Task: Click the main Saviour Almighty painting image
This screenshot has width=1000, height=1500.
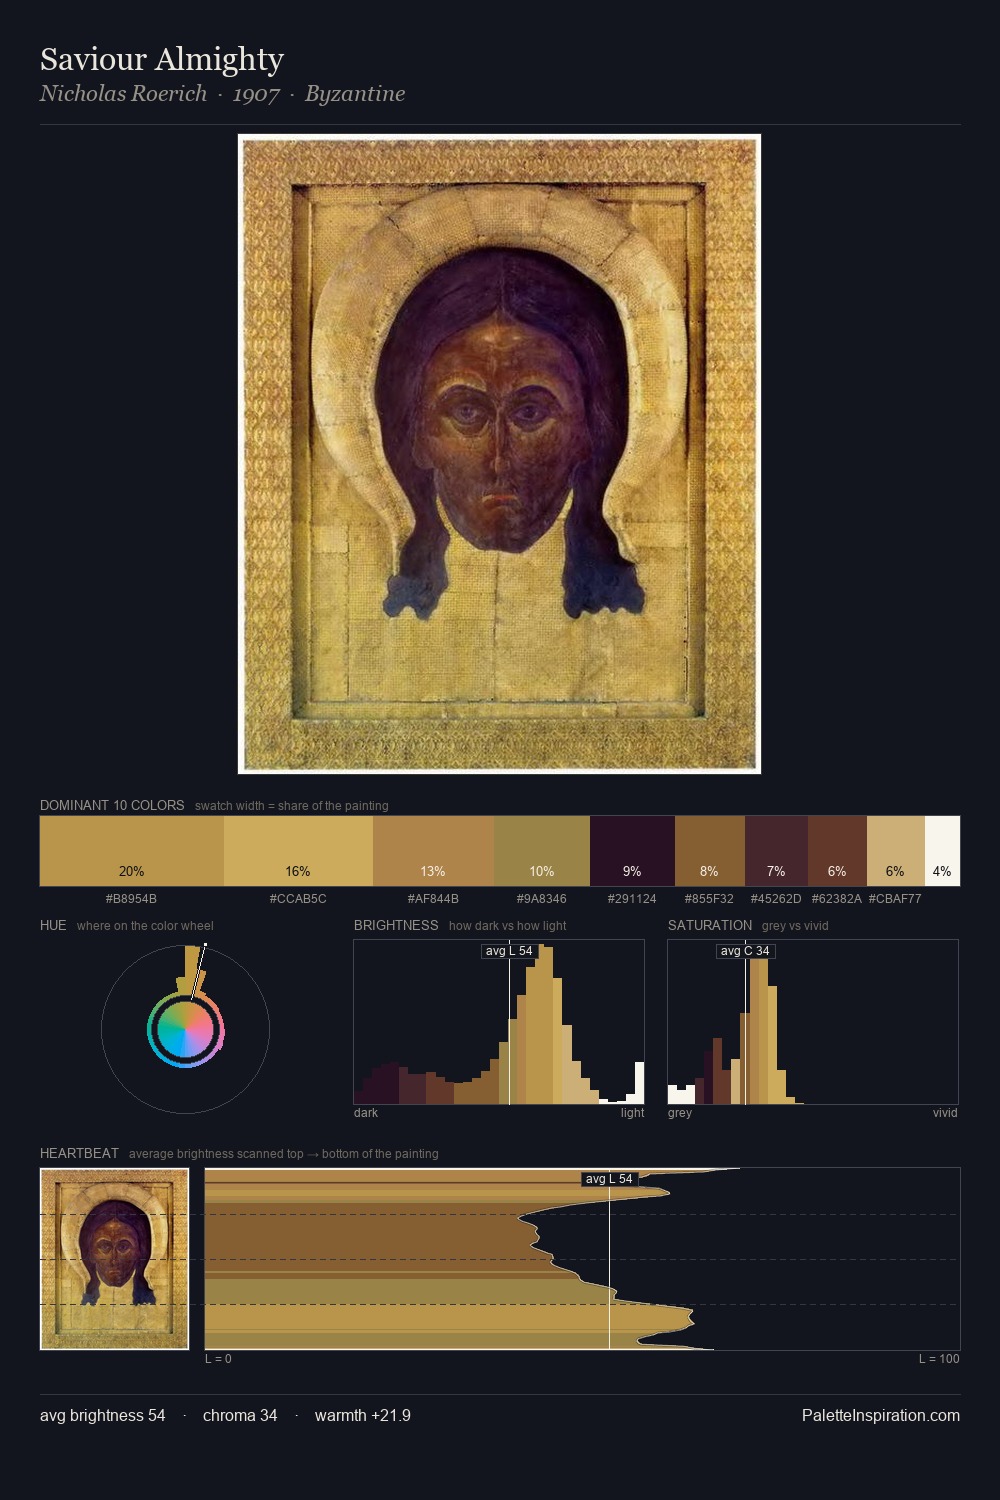Action: tap(499, 454)
